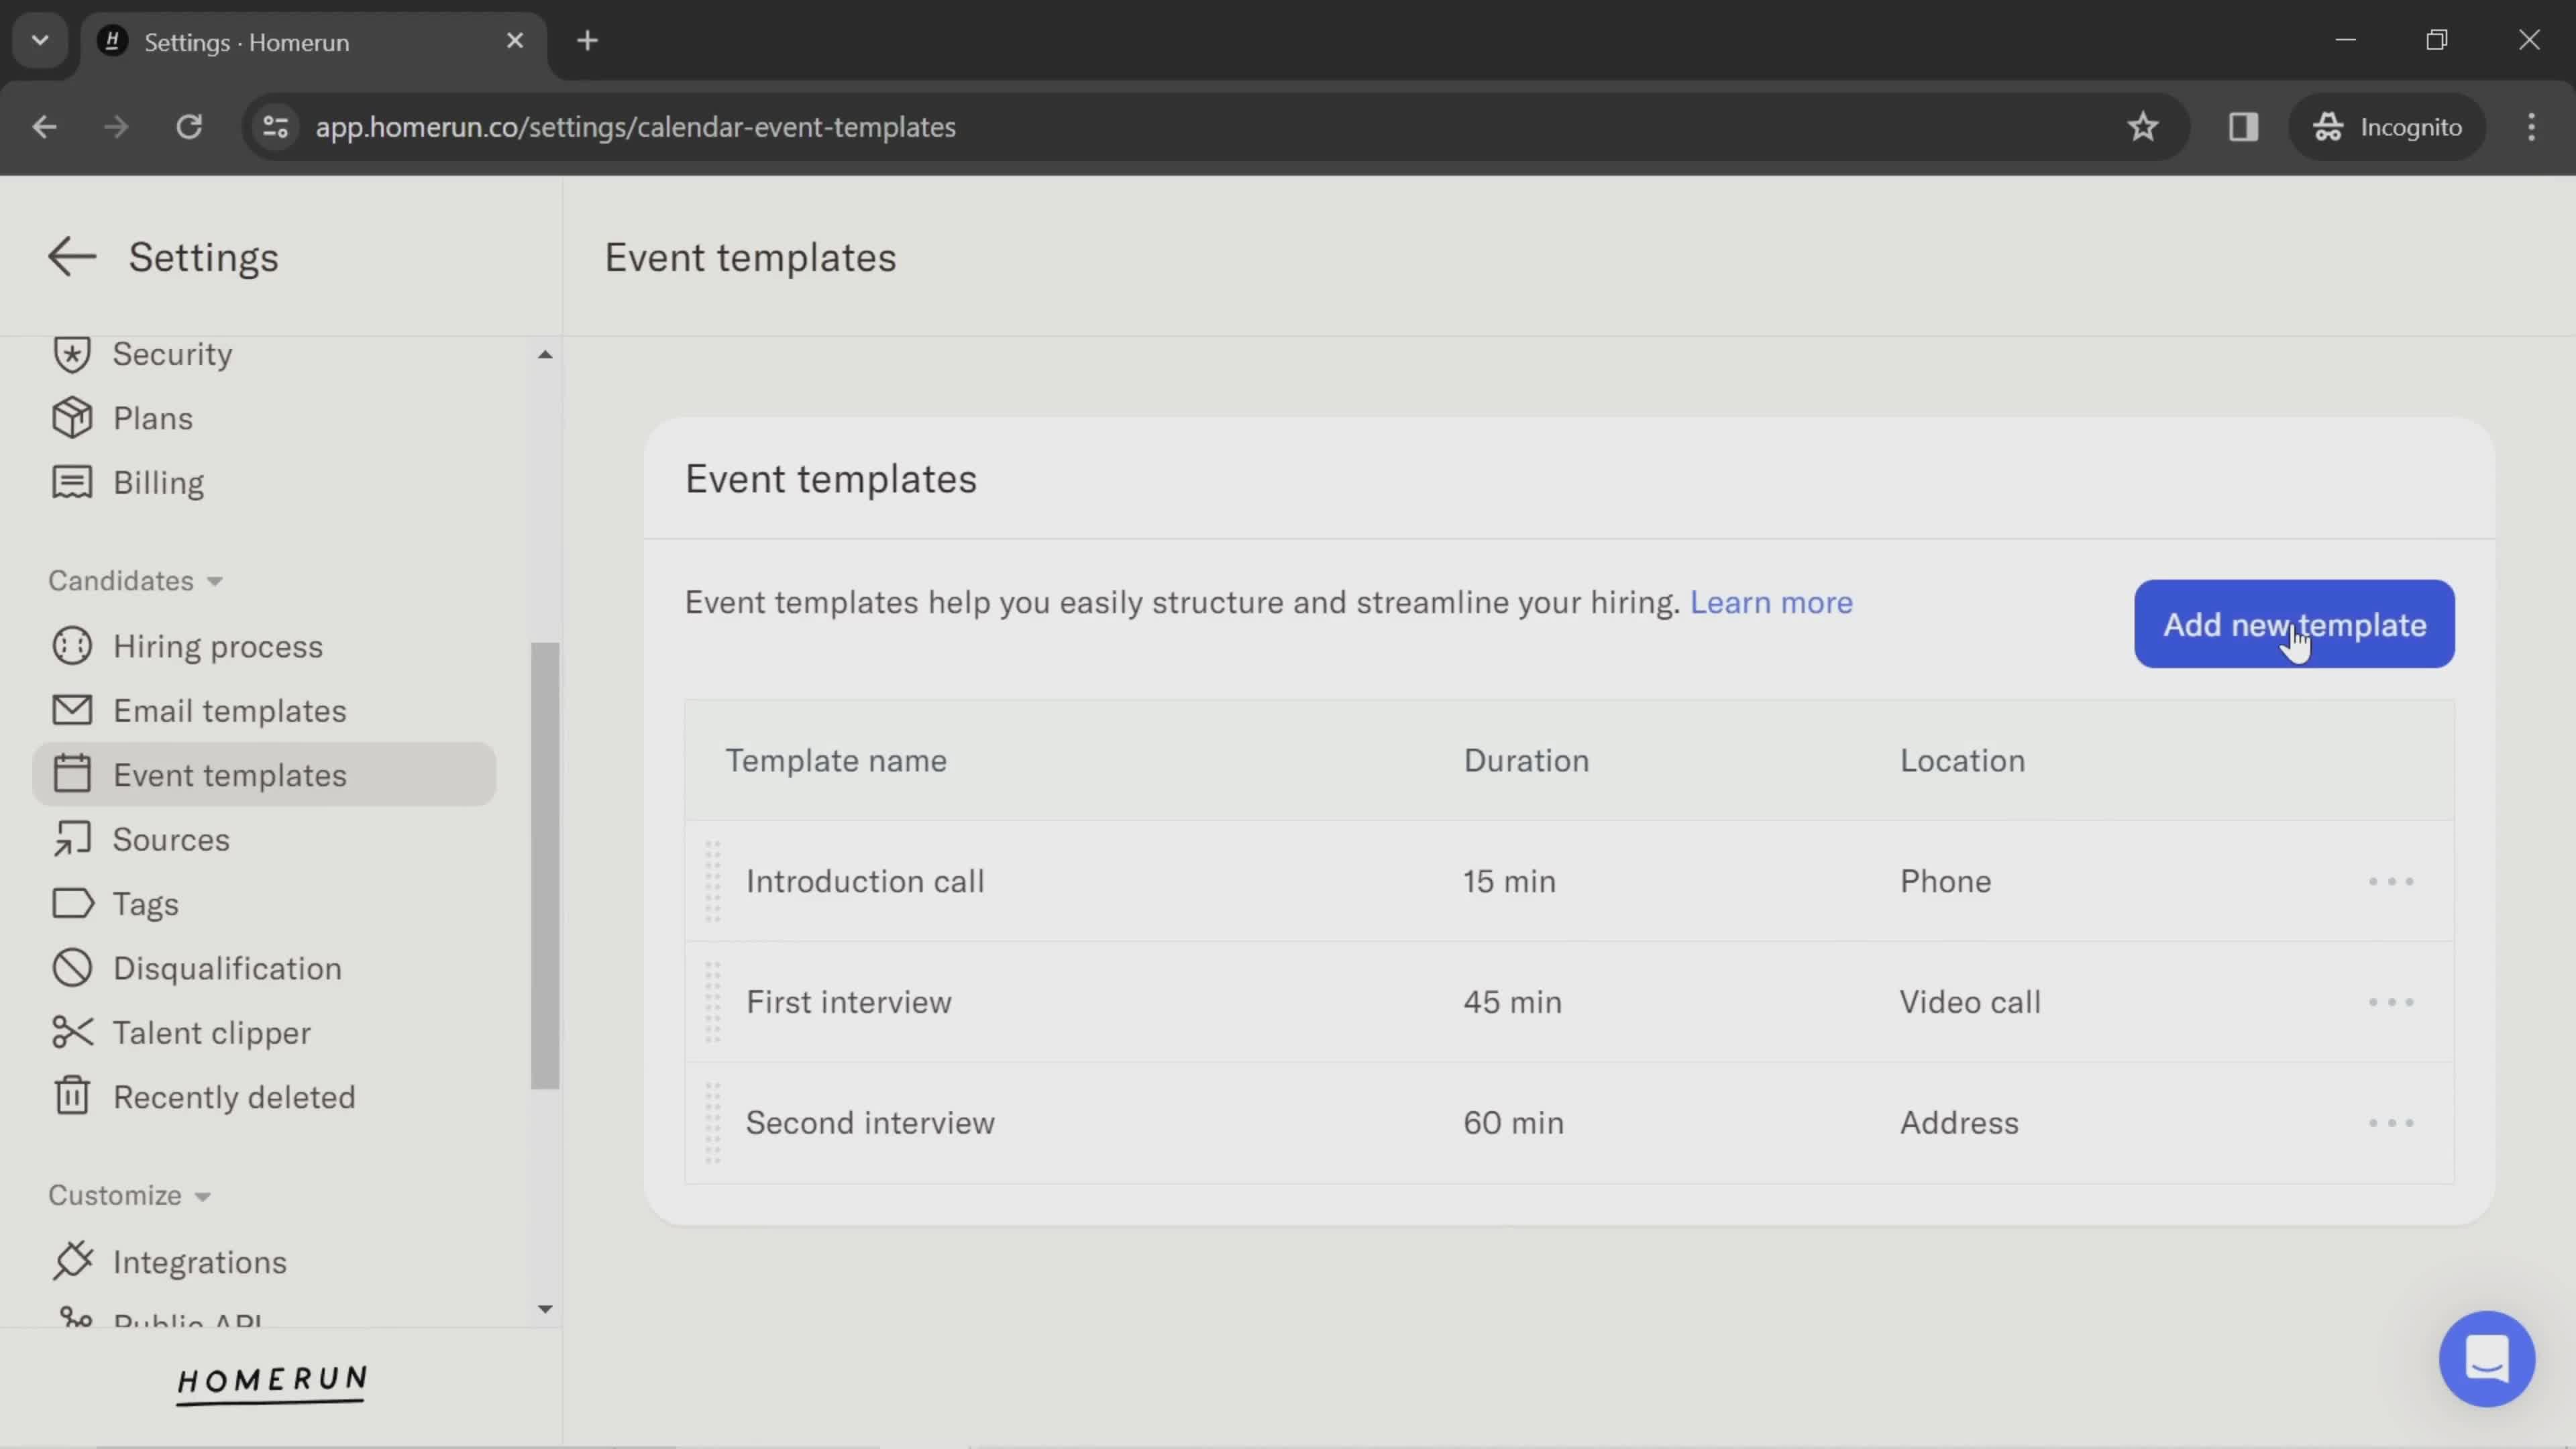Click sidebar scroll up arrow
Screen dimensions: 2576x1449
coord(545,354)
